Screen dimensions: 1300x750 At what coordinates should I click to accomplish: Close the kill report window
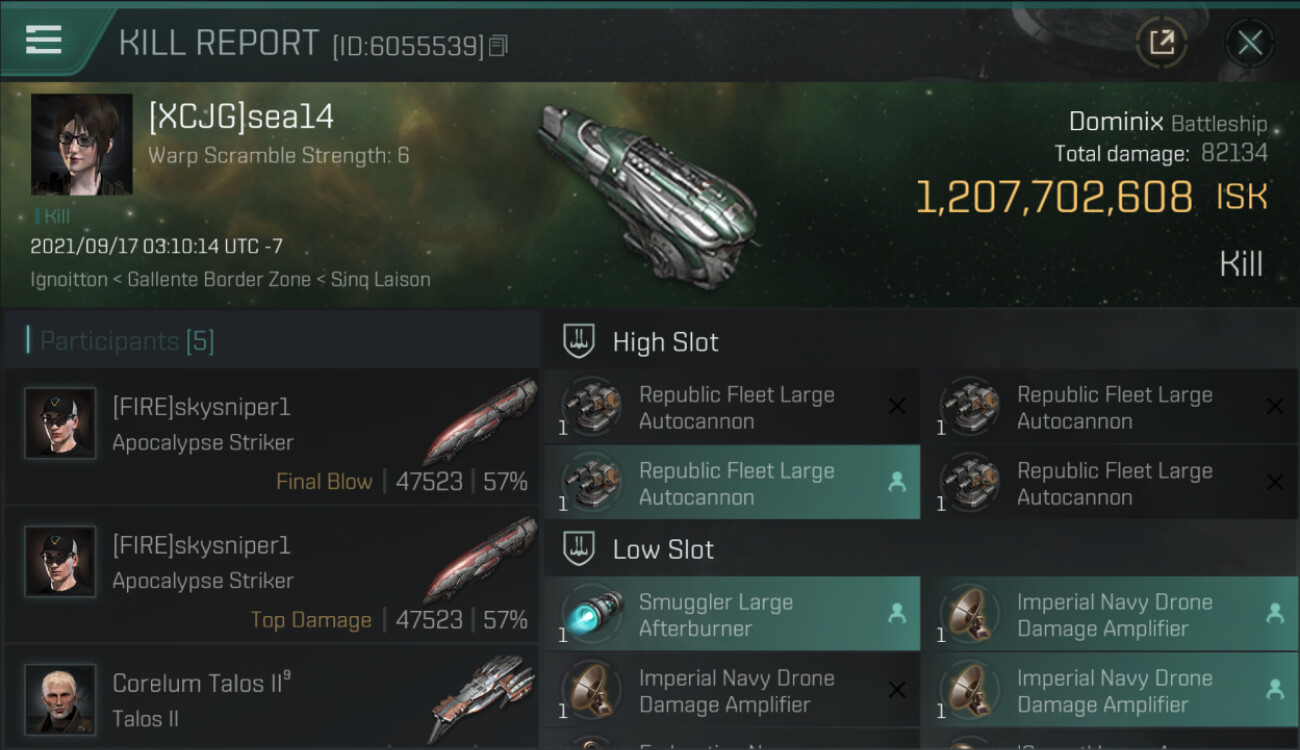click(1249, 42)
